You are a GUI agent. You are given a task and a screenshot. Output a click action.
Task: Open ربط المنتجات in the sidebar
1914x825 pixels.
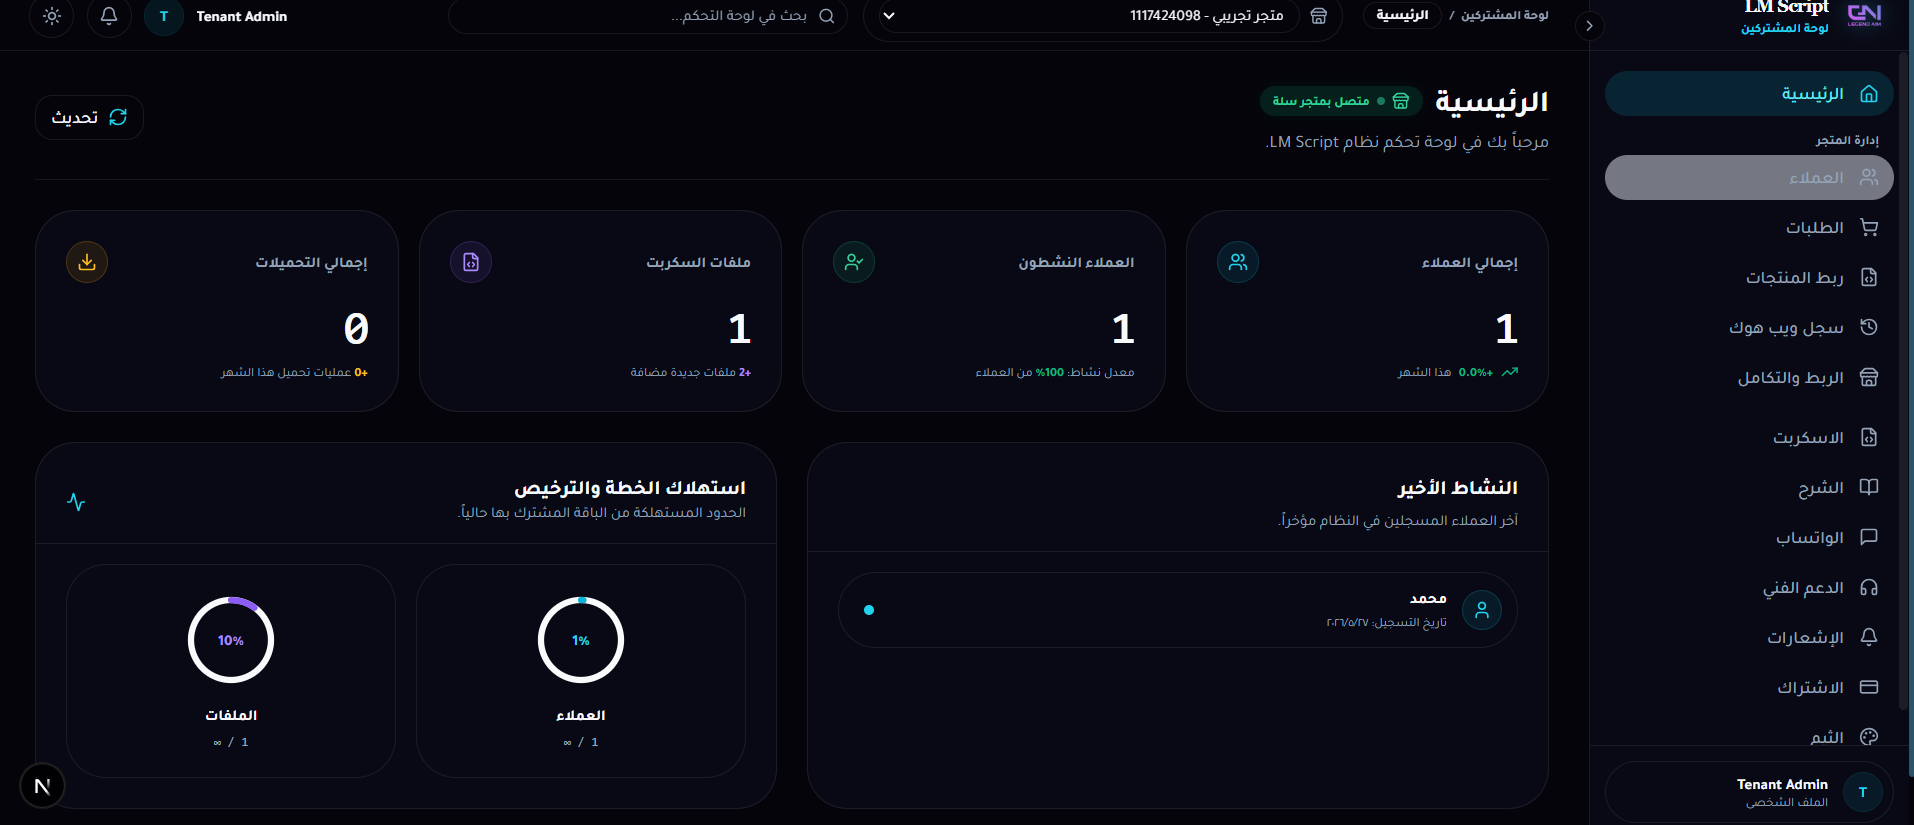pyautogui.click(x=1749, y=277)
